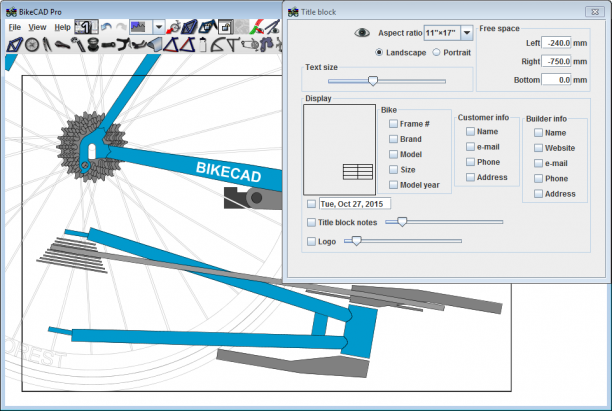This screenshot has width=612, height=411.
Task: Enable the Size checkbox
Action: (x=393, y=169)
